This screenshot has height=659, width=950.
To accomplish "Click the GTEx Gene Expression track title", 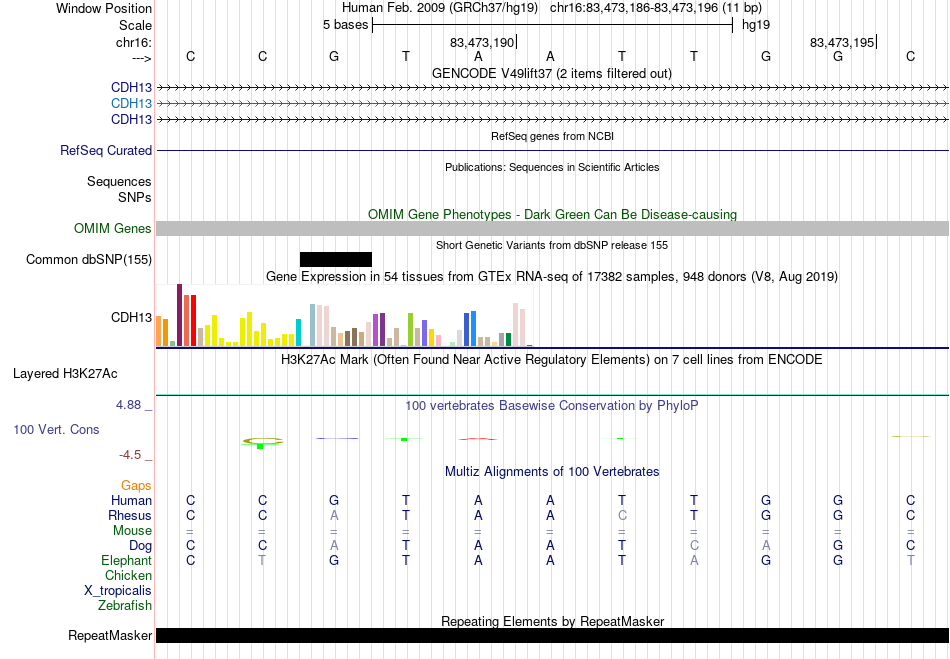I will [552, 277].
